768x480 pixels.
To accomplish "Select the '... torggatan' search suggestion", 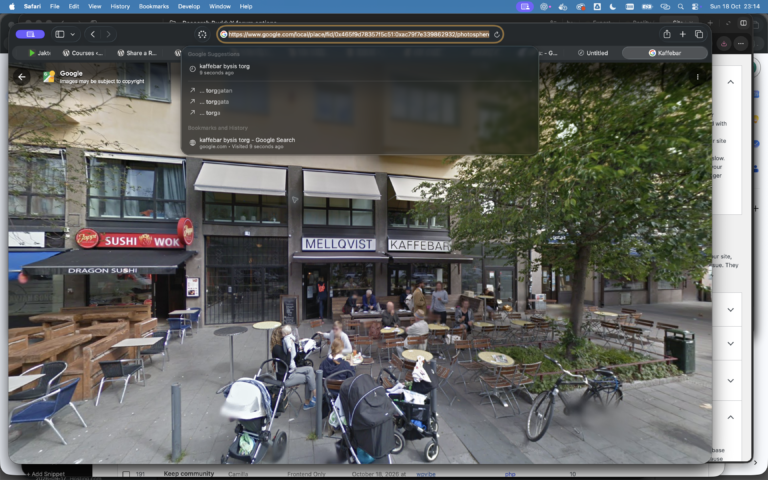I will pyautogui.click(x=360, y=91).
